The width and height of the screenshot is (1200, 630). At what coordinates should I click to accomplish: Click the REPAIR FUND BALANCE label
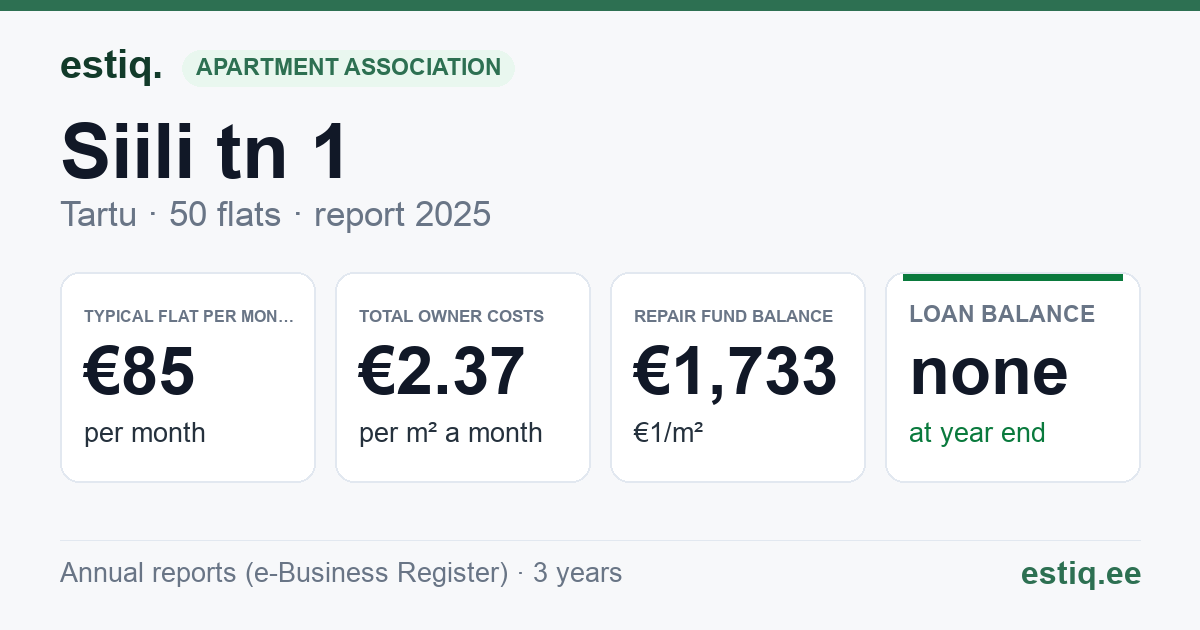pos(733,316)
